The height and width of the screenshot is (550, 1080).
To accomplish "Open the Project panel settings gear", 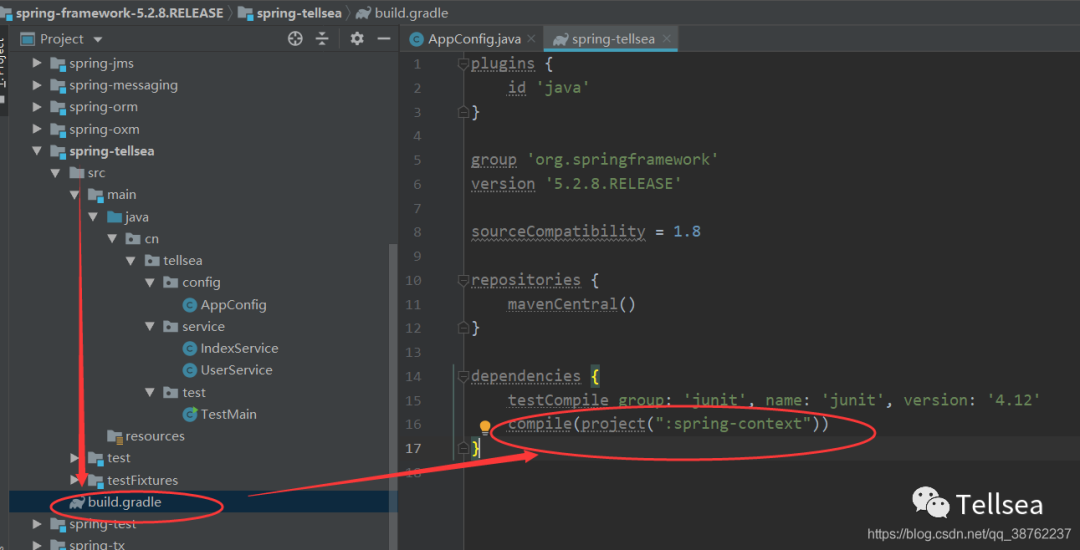I will pyautogui.click(x=357, y=39).
